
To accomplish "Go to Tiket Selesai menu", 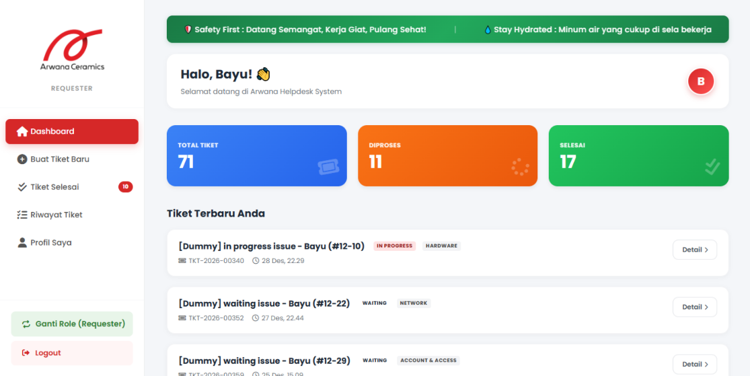I will click(72, 187).
